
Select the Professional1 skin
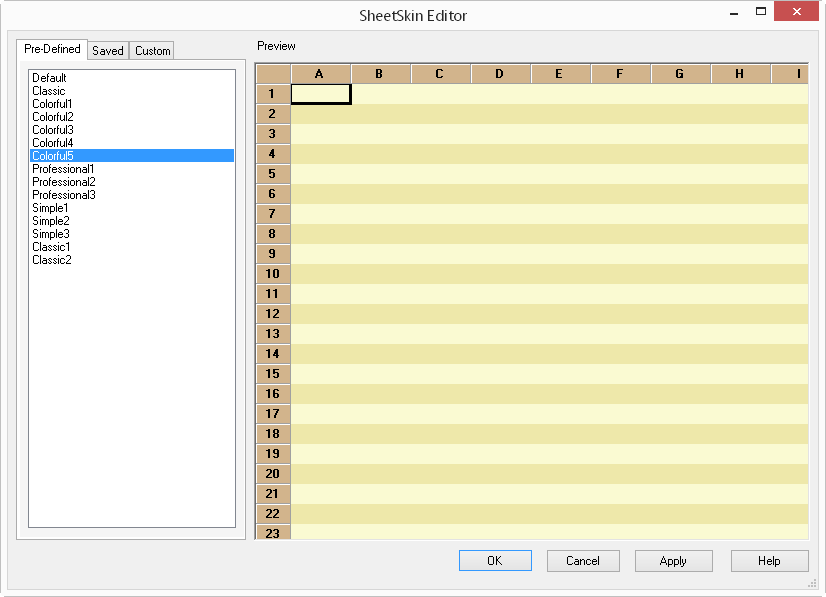click(63, 168)
